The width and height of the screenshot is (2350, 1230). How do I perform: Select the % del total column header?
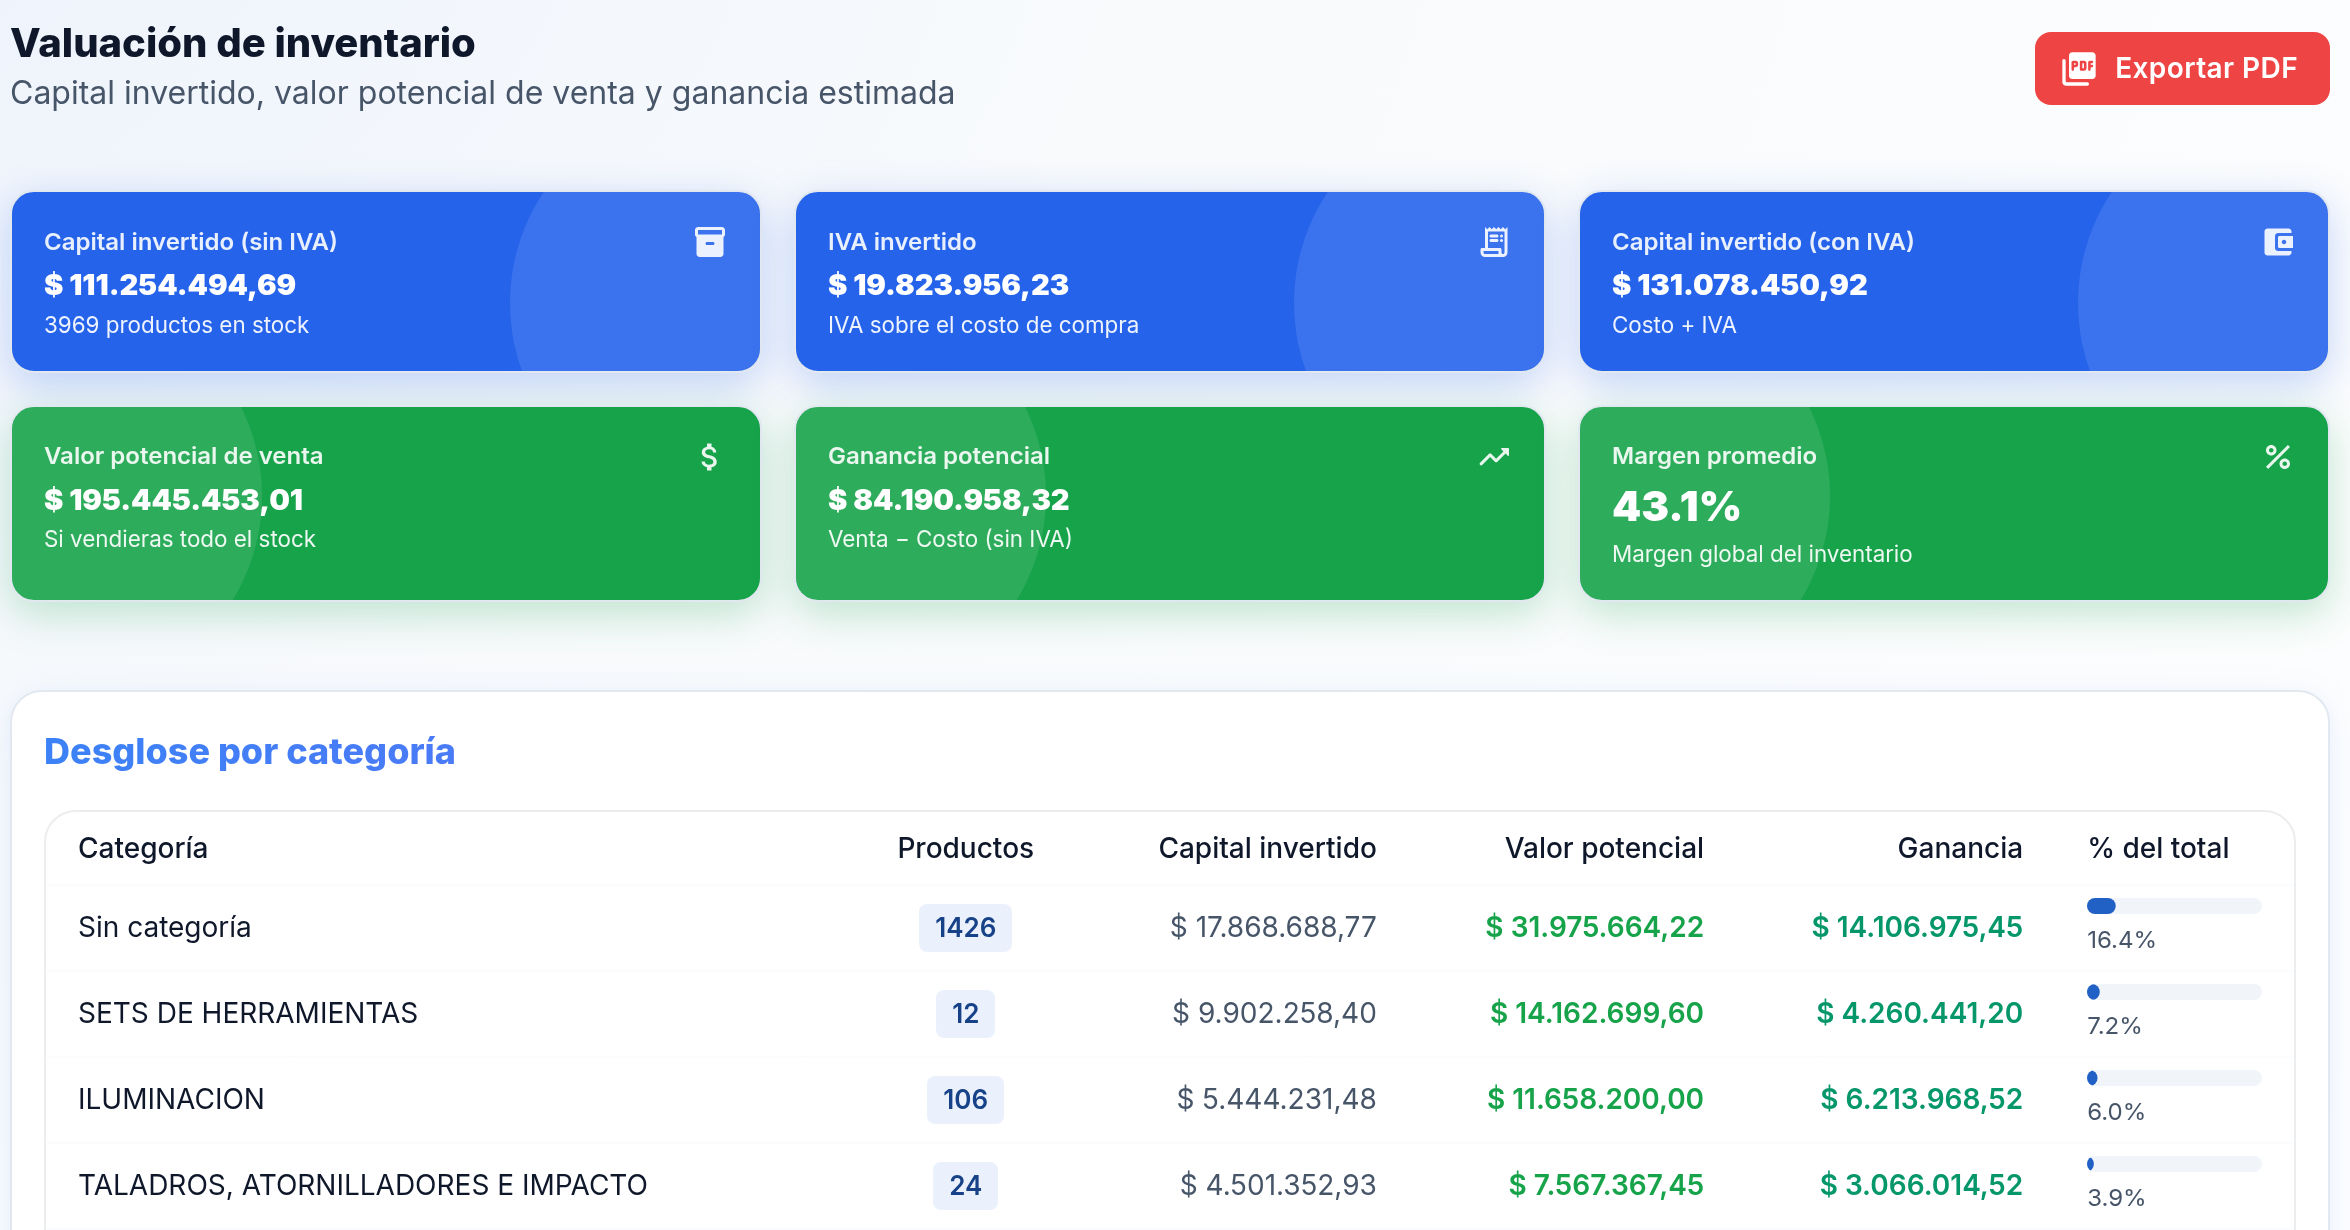pyautogui.click(x=2159, y=848)
